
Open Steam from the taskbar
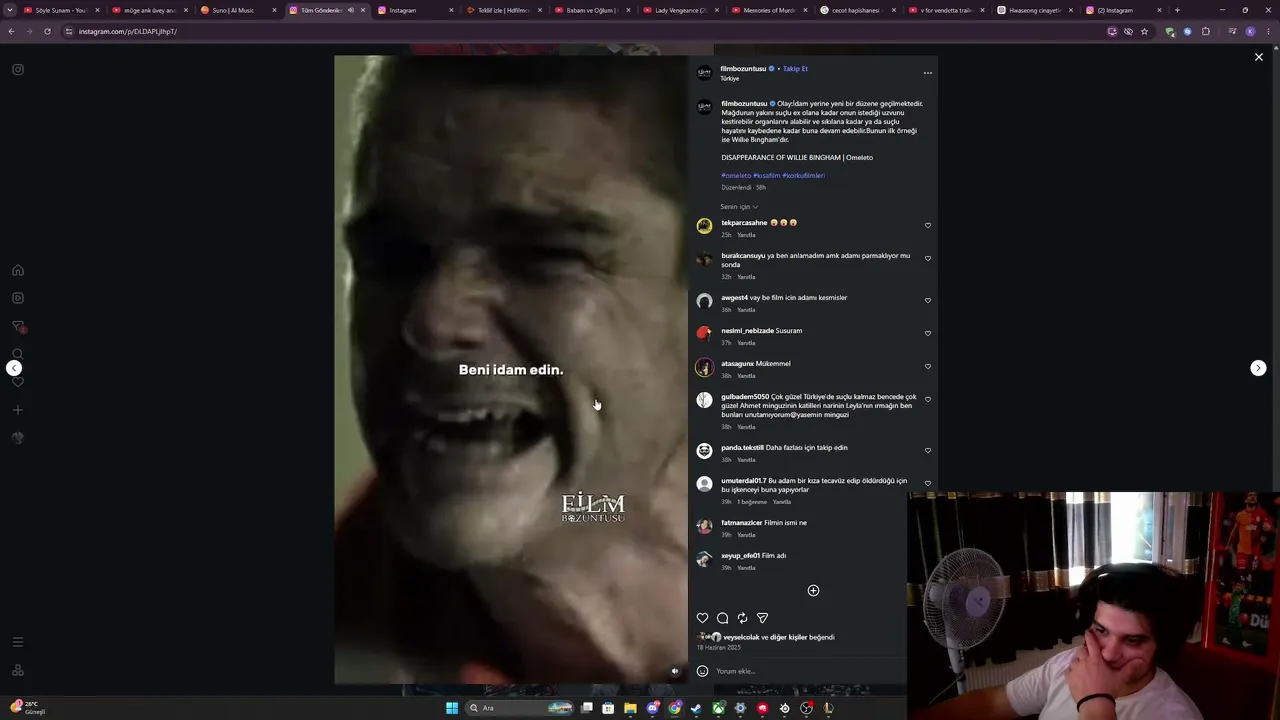coord(697,708)
